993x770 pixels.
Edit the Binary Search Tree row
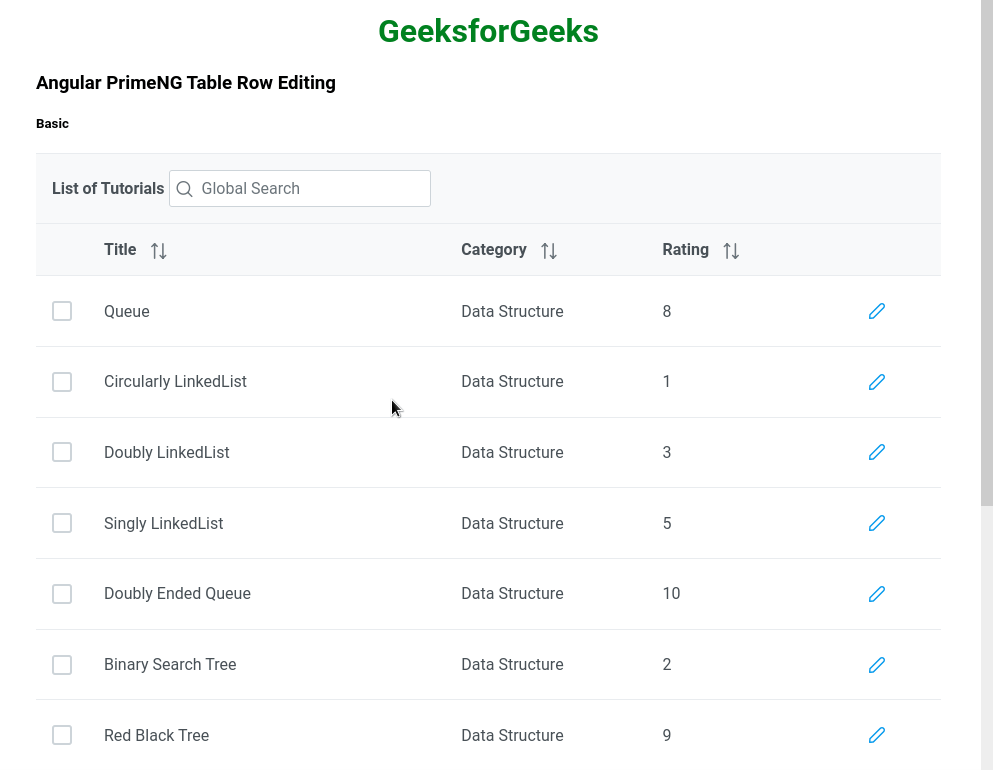[877, 665]
